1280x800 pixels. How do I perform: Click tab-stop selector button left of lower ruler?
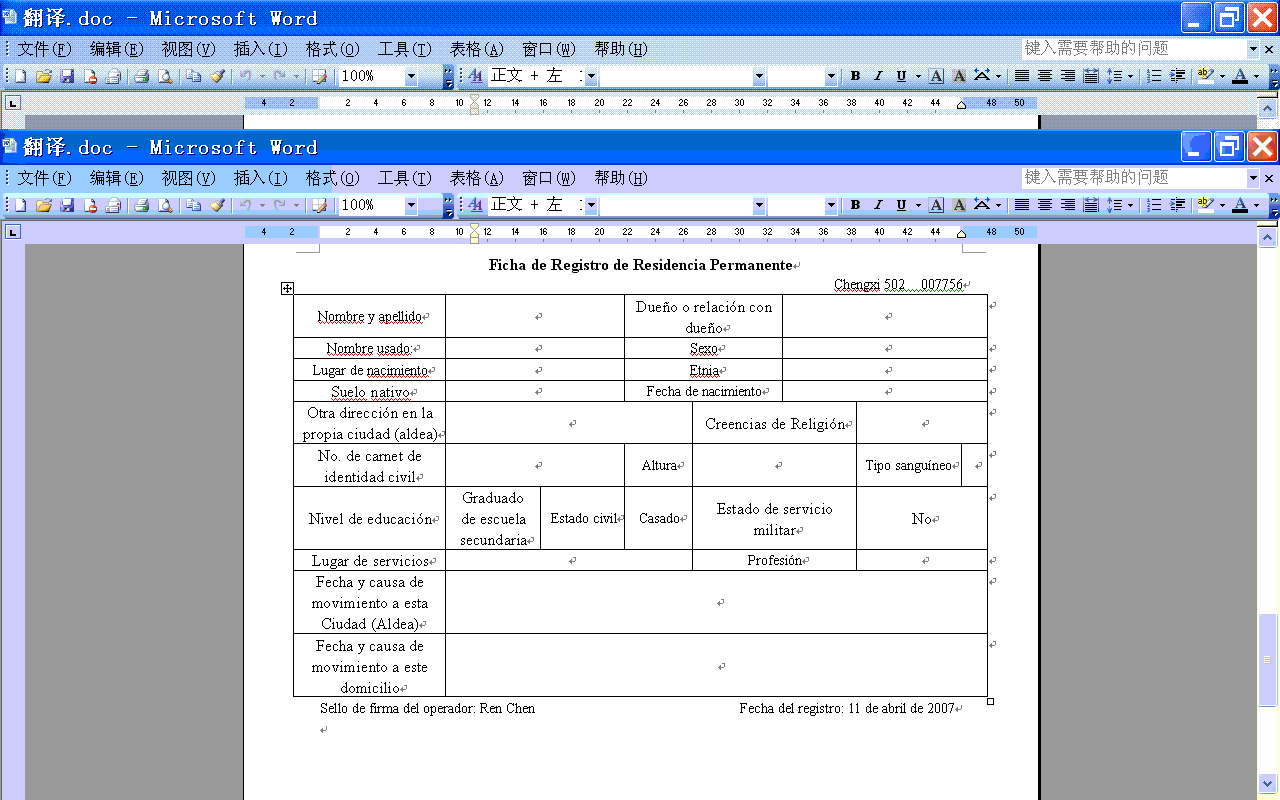click(x=12, y=232)
